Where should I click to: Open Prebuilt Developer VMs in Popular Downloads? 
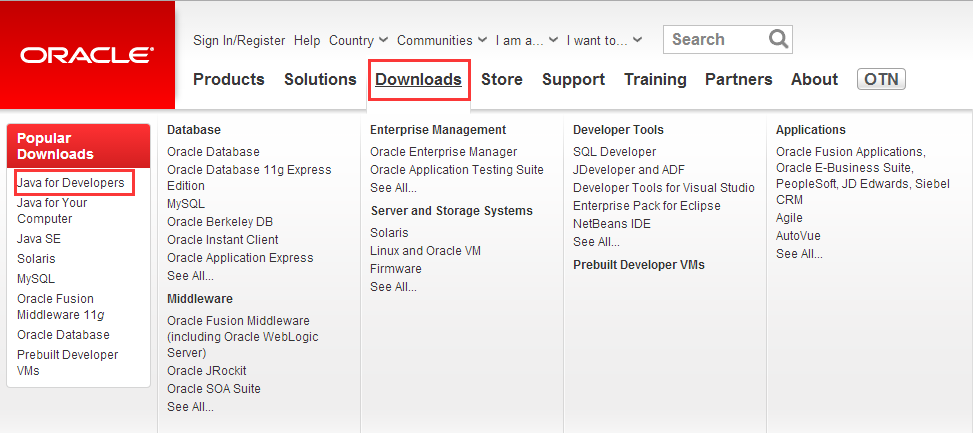tap(68, 362)
